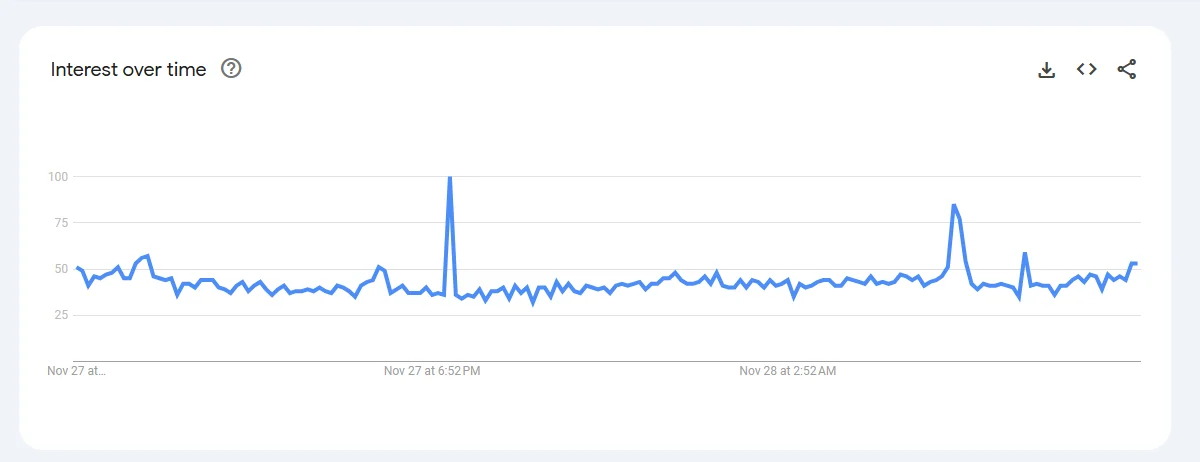1200x462 pixels.
Task: Click the share icon
Action: coord(1127,69)
